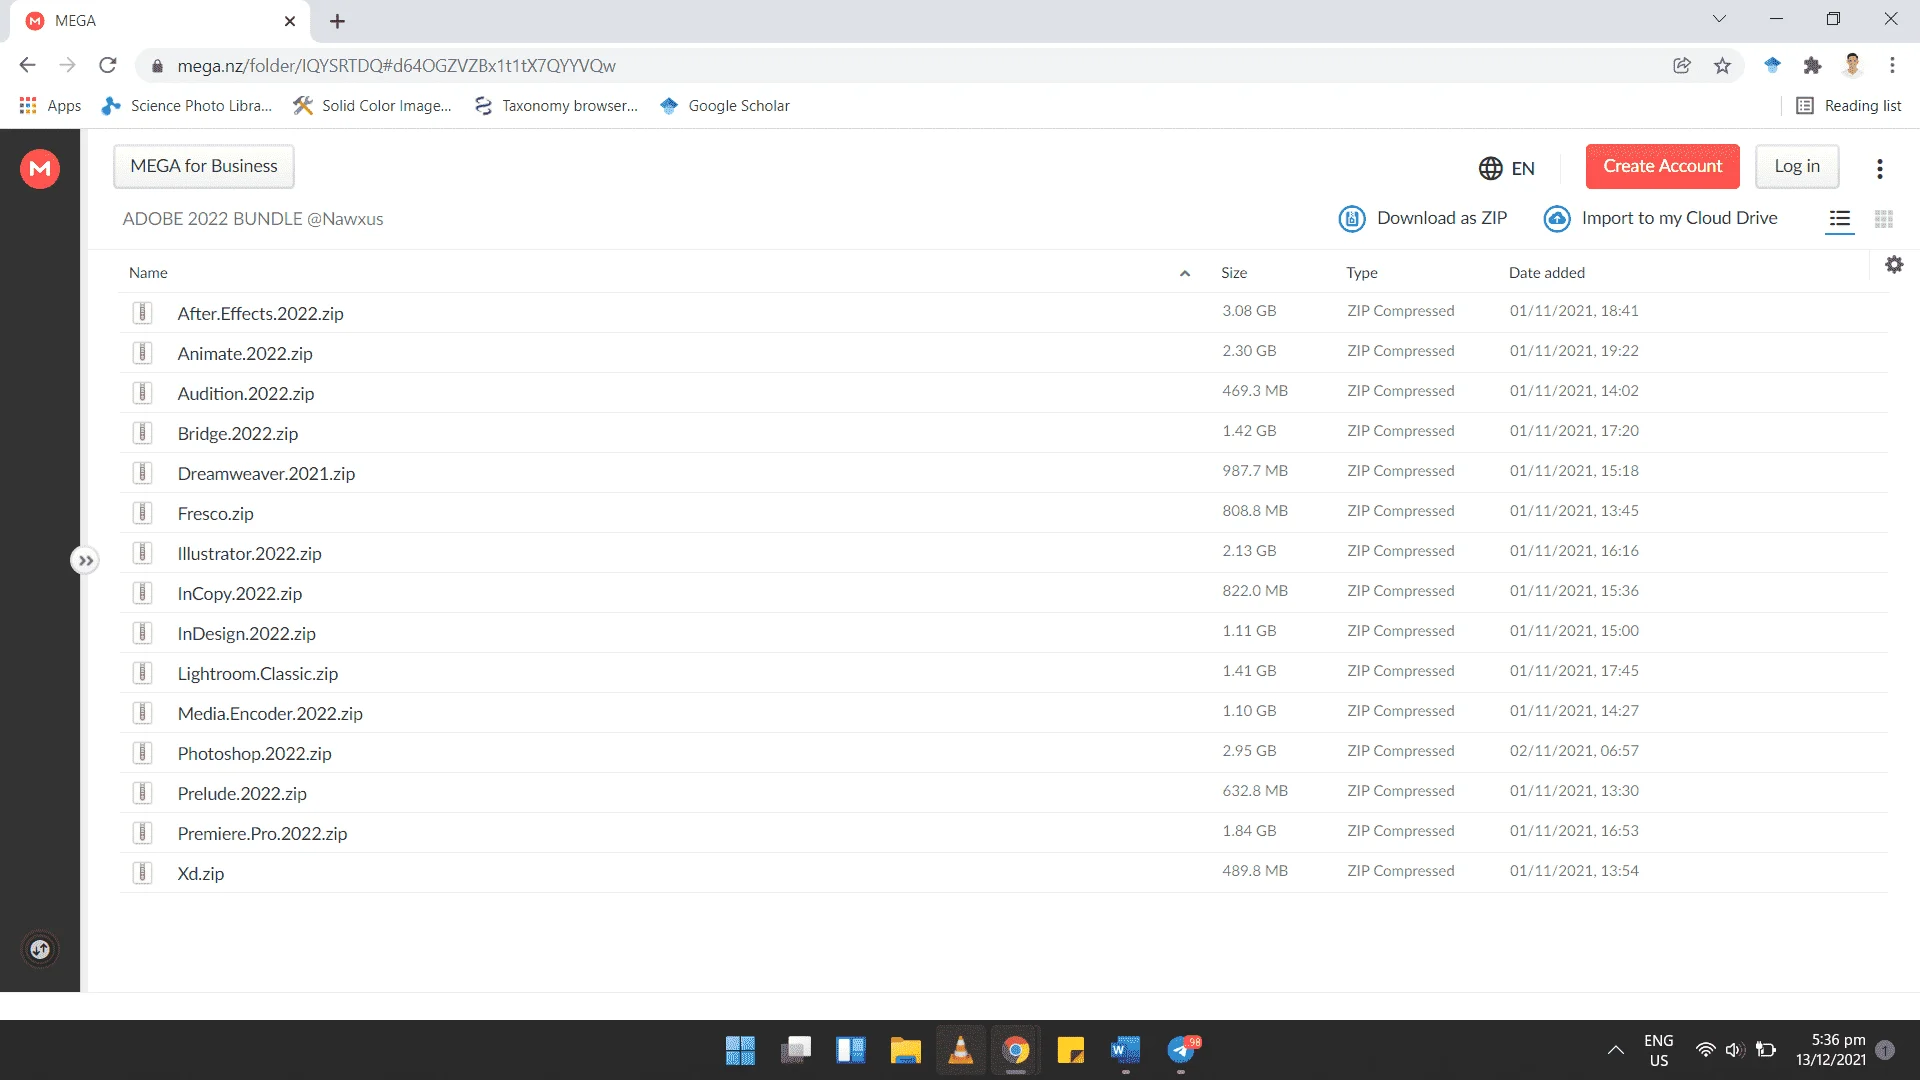The width and height of the screenshot is (1920, 1080).
Task: Click the 02/11/2021, 06:57 date cell
Action: point(1574,751)
